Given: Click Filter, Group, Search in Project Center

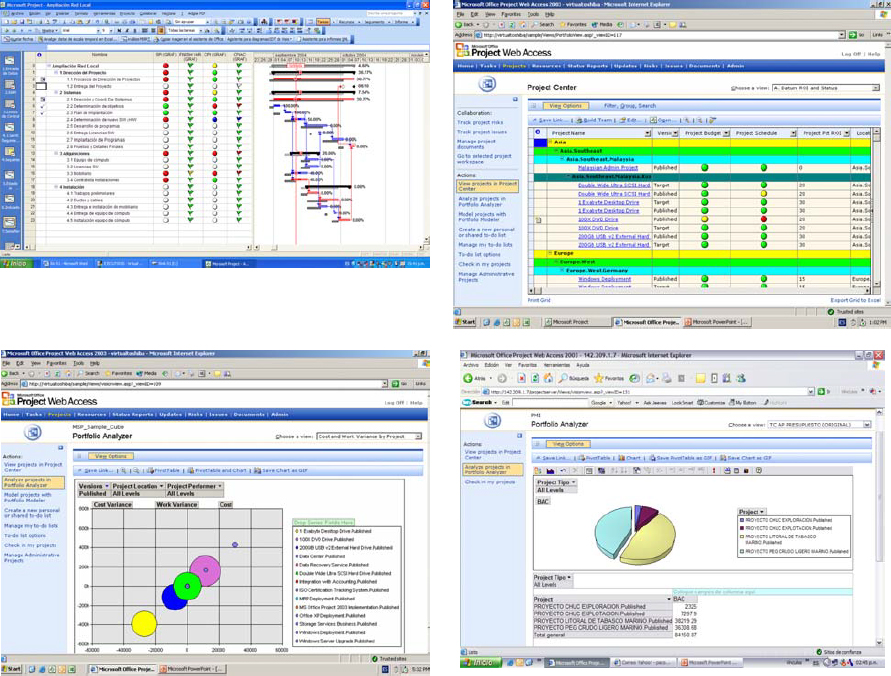Looking at the screenshot, I should point(630,106).
